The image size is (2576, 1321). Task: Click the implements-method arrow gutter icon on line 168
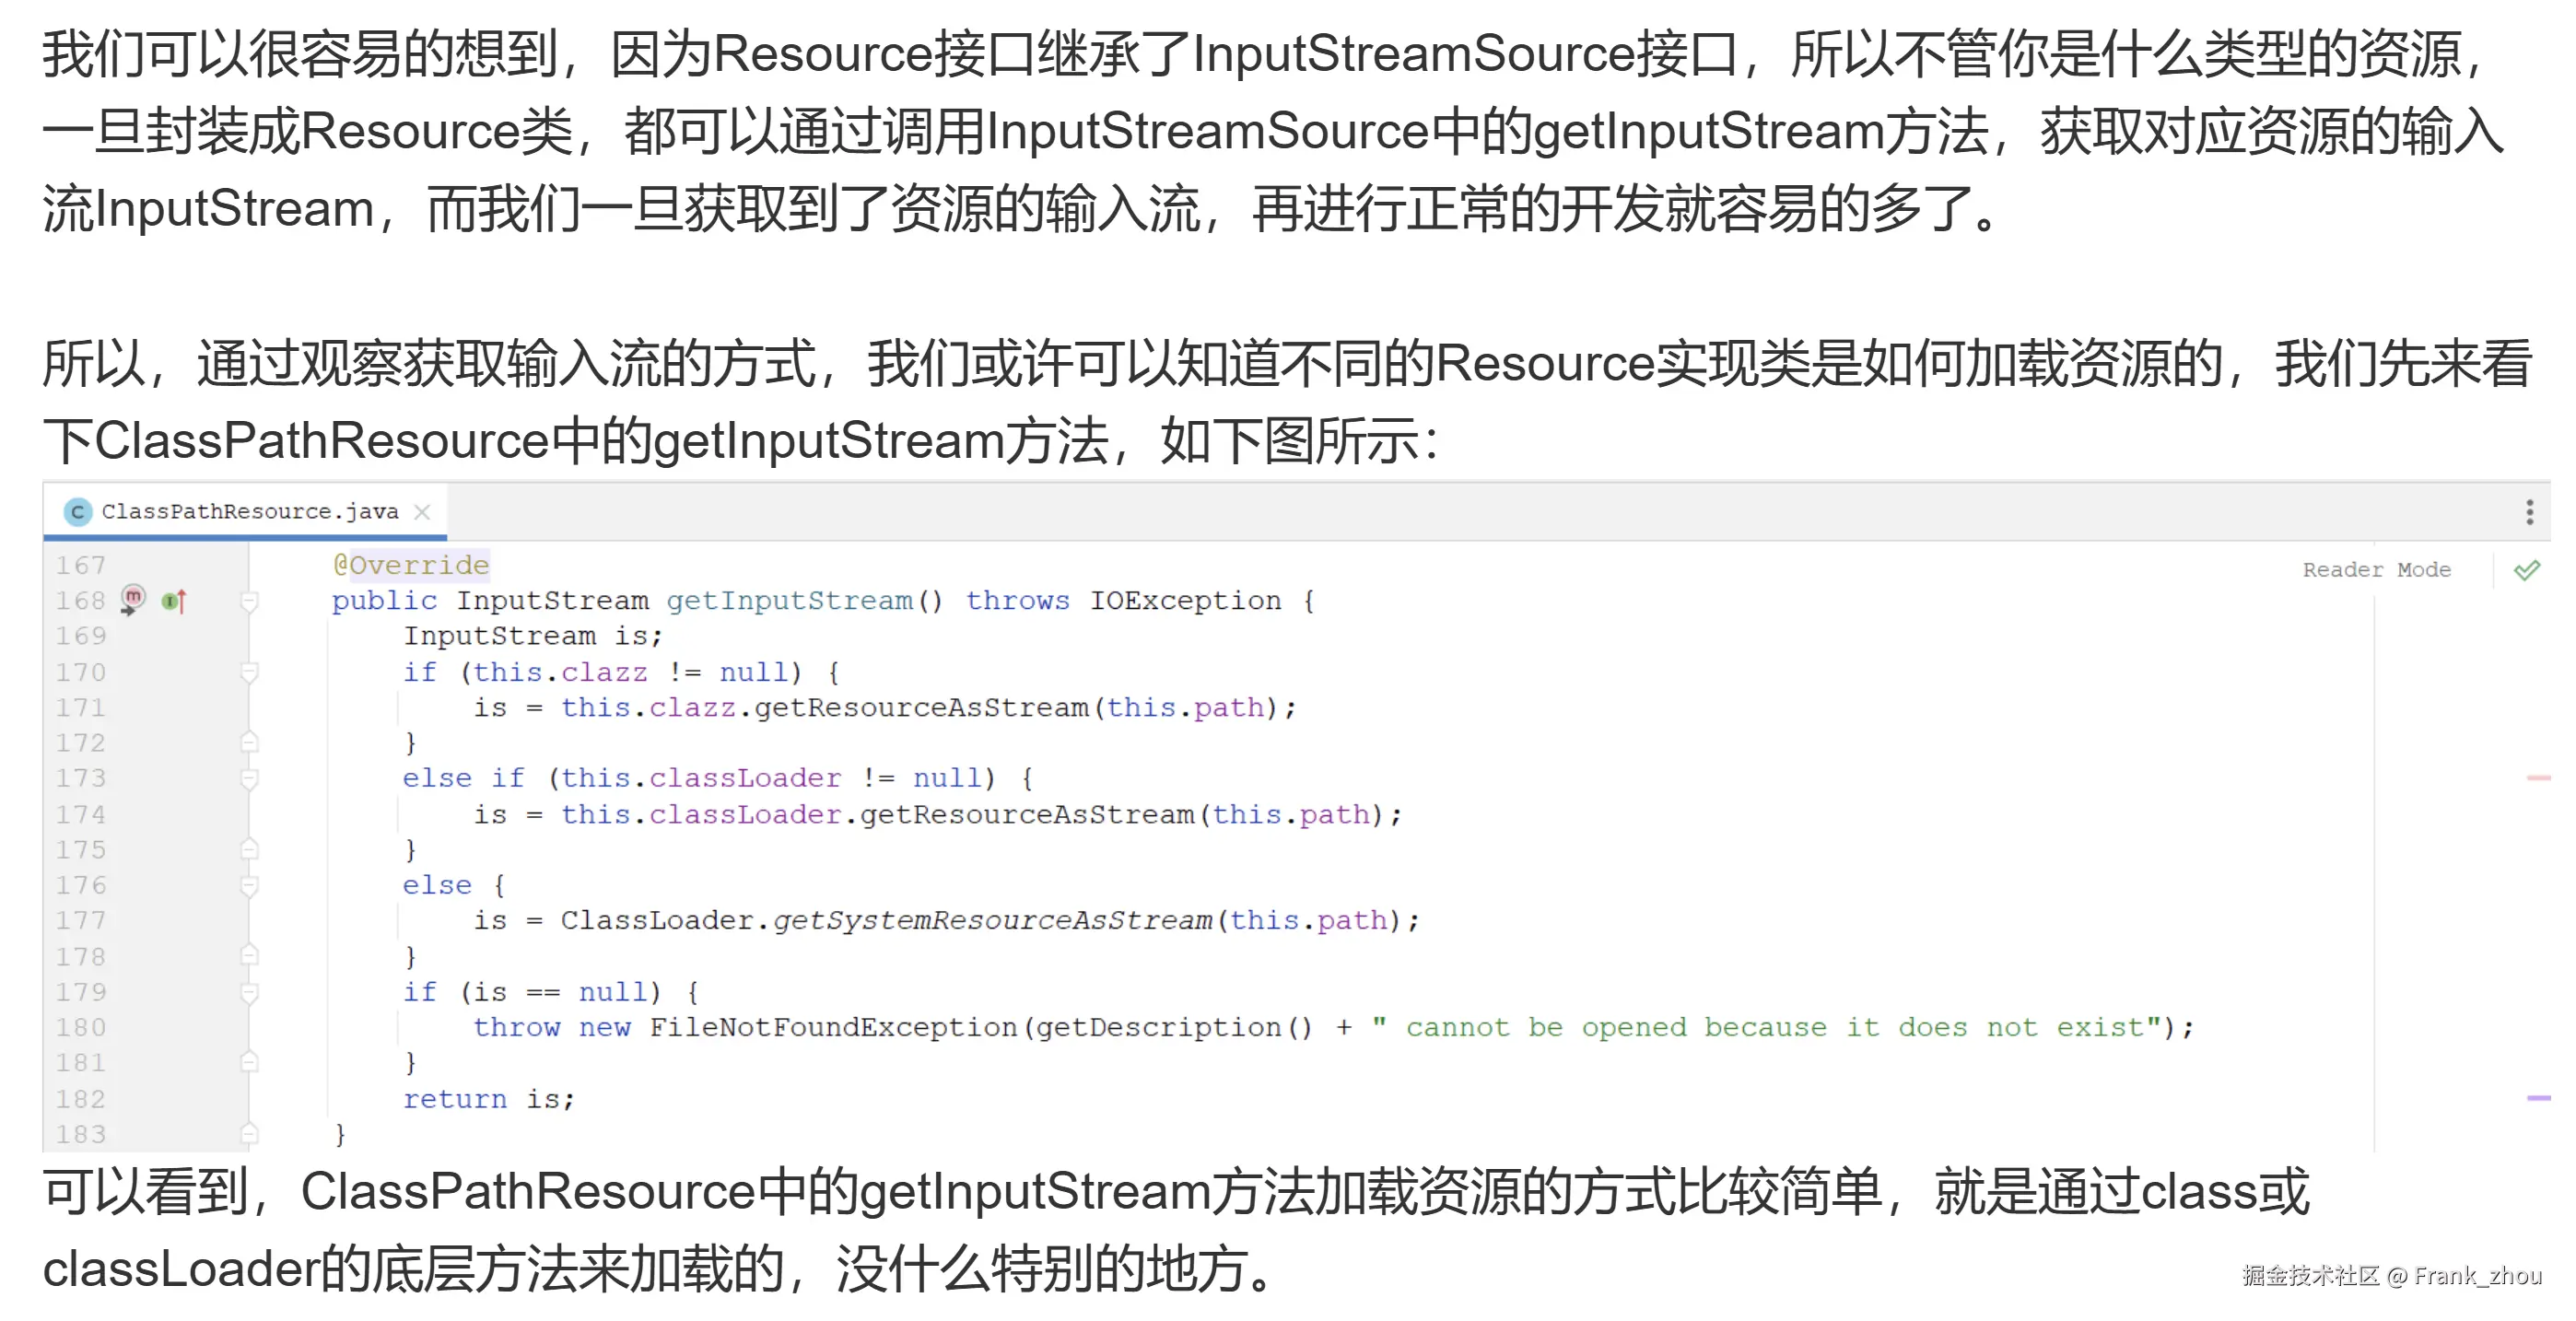click(174, 601)
